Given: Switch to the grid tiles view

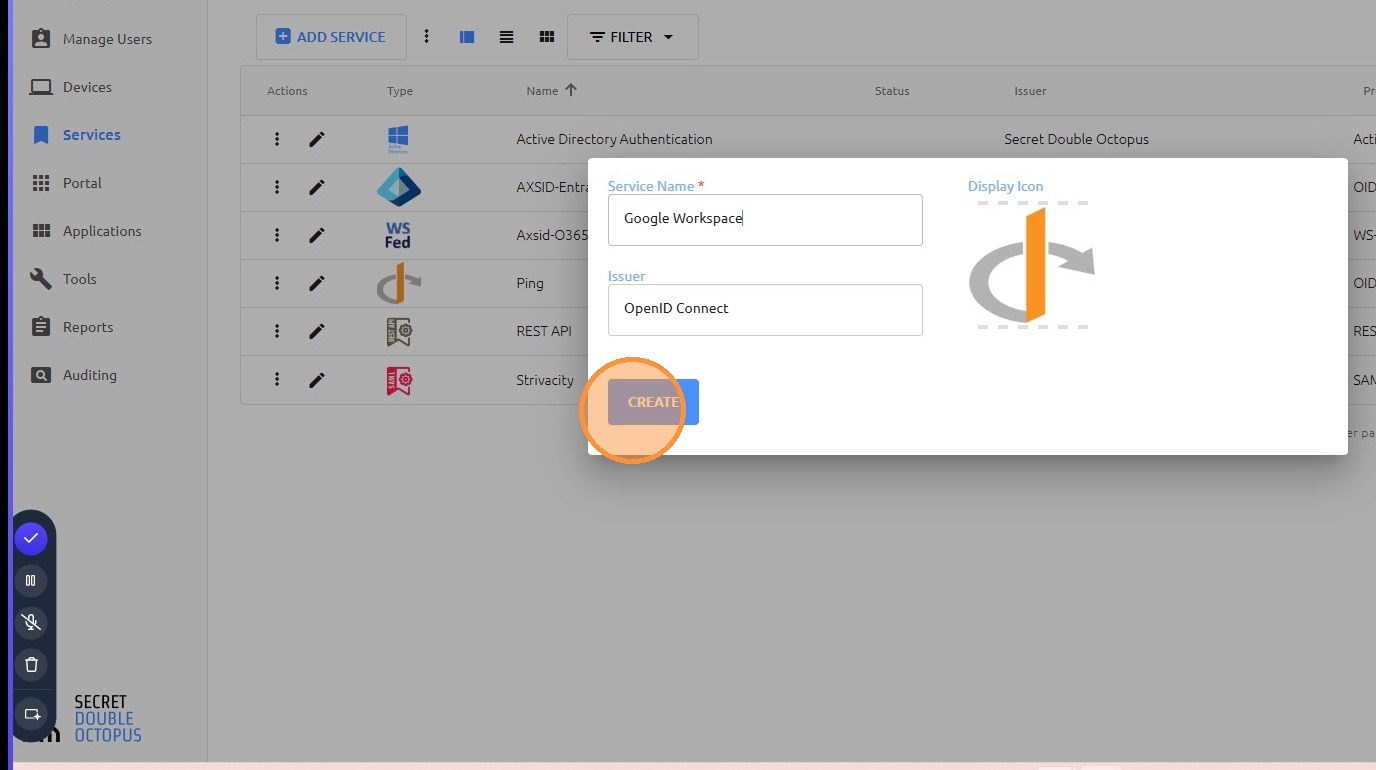Looking at the screenshot, I should tap(546, 37).
